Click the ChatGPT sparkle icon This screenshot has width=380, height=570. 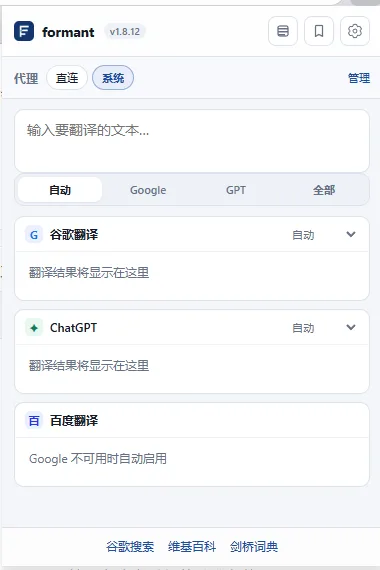pos(34,328)
